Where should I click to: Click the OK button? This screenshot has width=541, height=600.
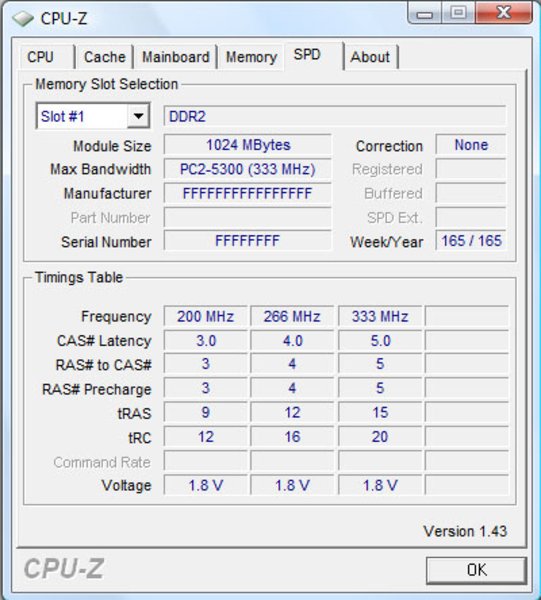tap(477, 570)
